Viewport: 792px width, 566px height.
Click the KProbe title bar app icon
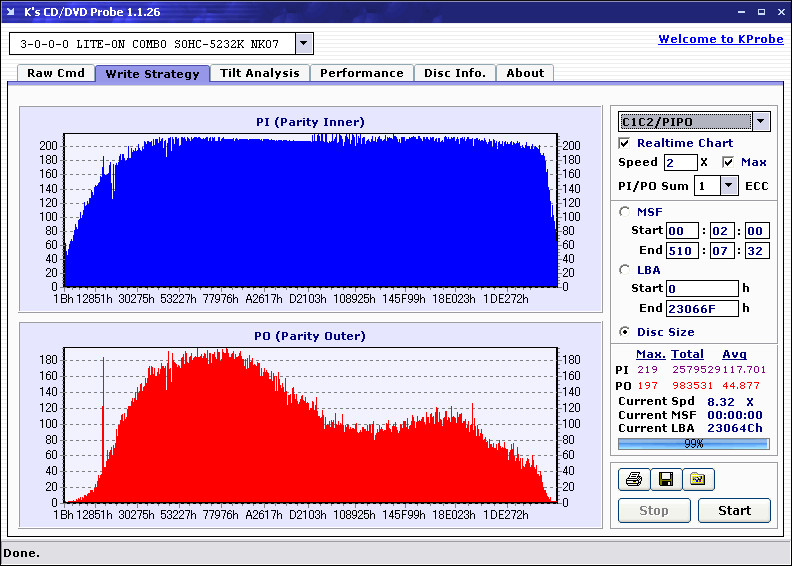pos(12,12)
